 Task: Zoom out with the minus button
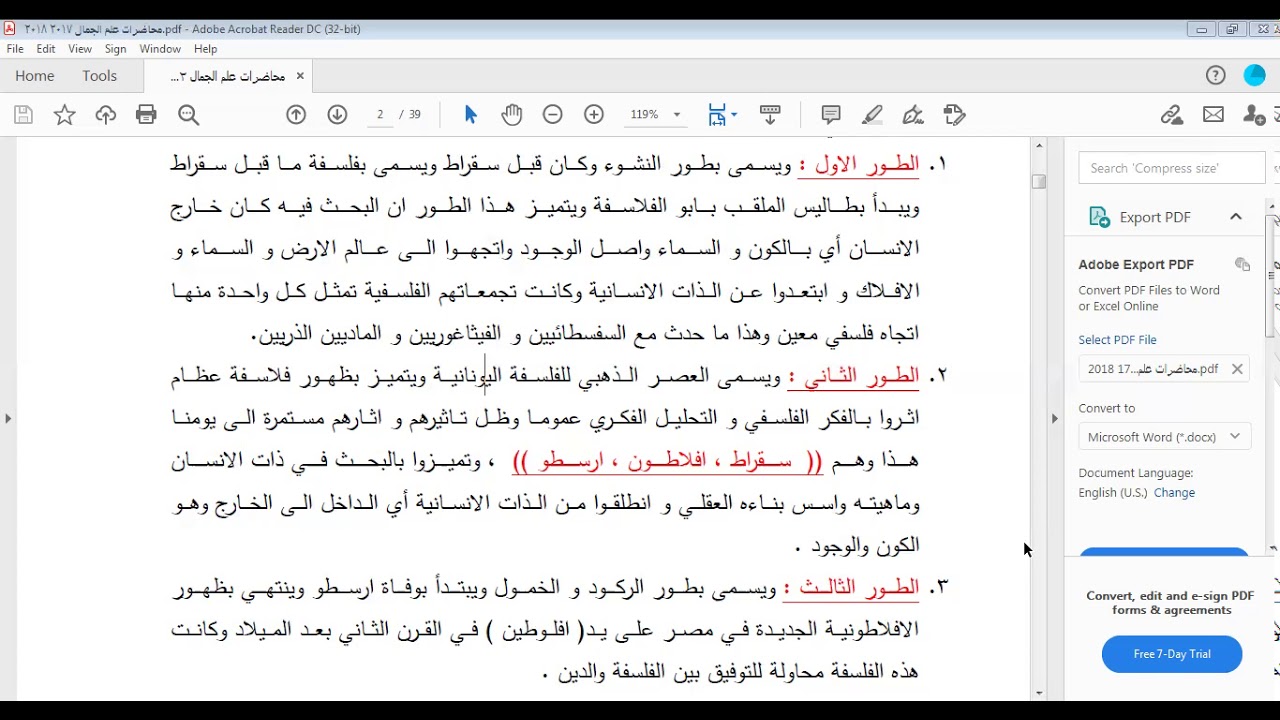[553, 115]
